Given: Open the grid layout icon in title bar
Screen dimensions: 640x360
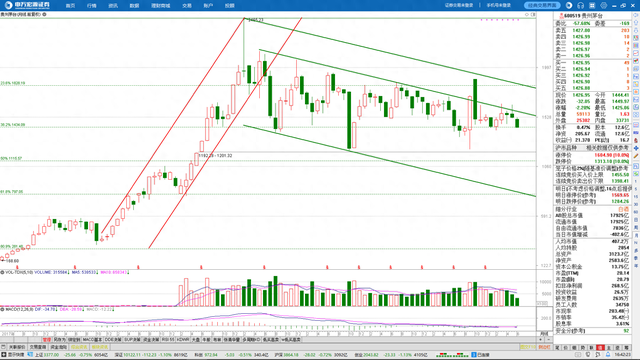Looking at the screenshot, I should pos(592,5).
